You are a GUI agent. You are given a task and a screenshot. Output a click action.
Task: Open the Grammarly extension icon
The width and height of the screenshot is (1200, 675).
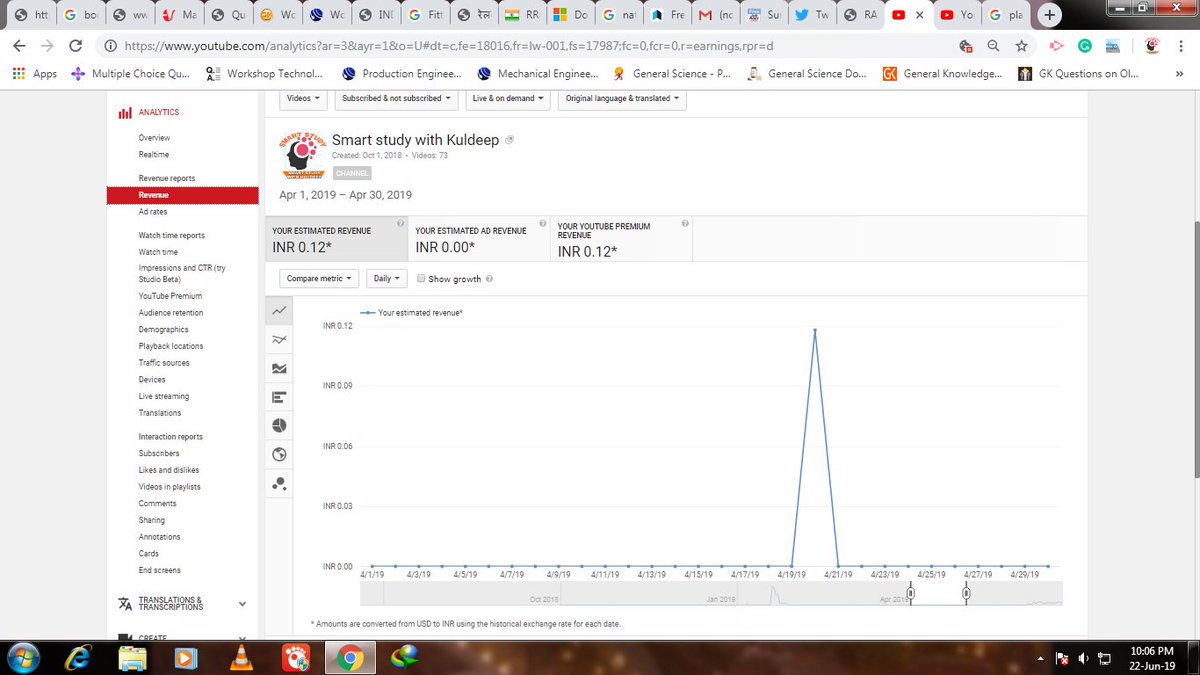point(1085,46)
